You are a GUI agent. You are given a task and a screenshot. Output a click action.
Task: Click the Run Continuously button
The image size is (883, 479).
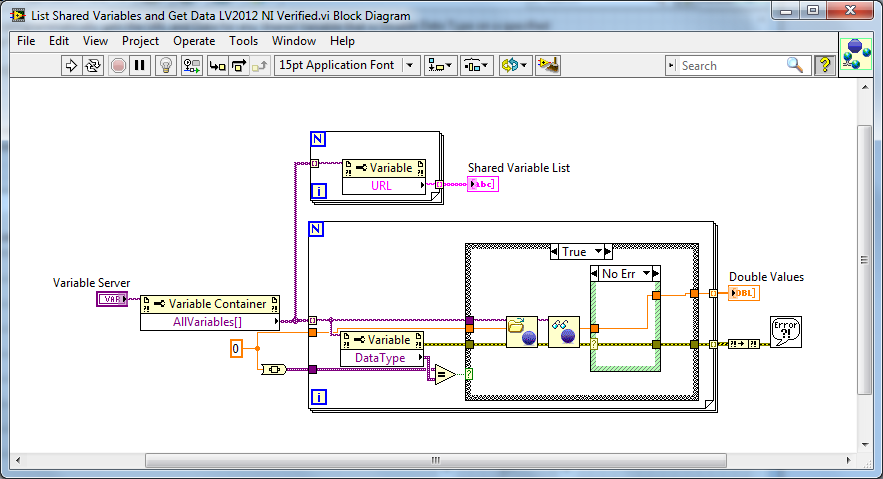pos(93,65)
